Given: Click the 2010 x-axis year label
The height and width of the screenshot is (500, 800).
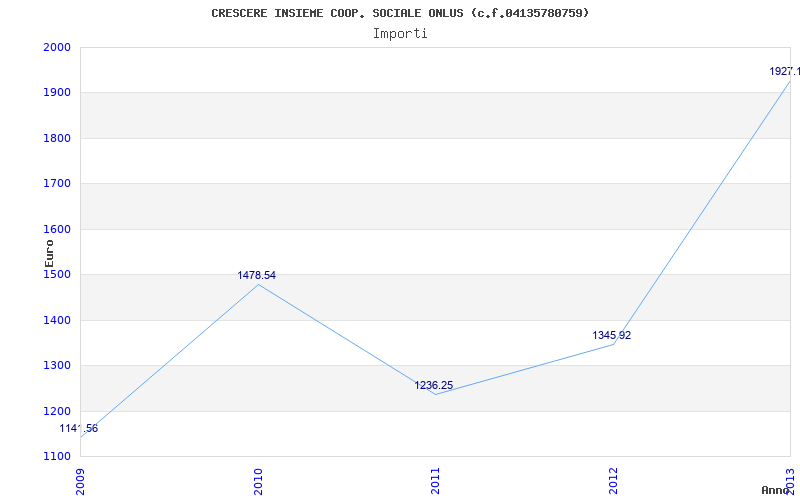Looking at the screenshot, I should (259, 481).
